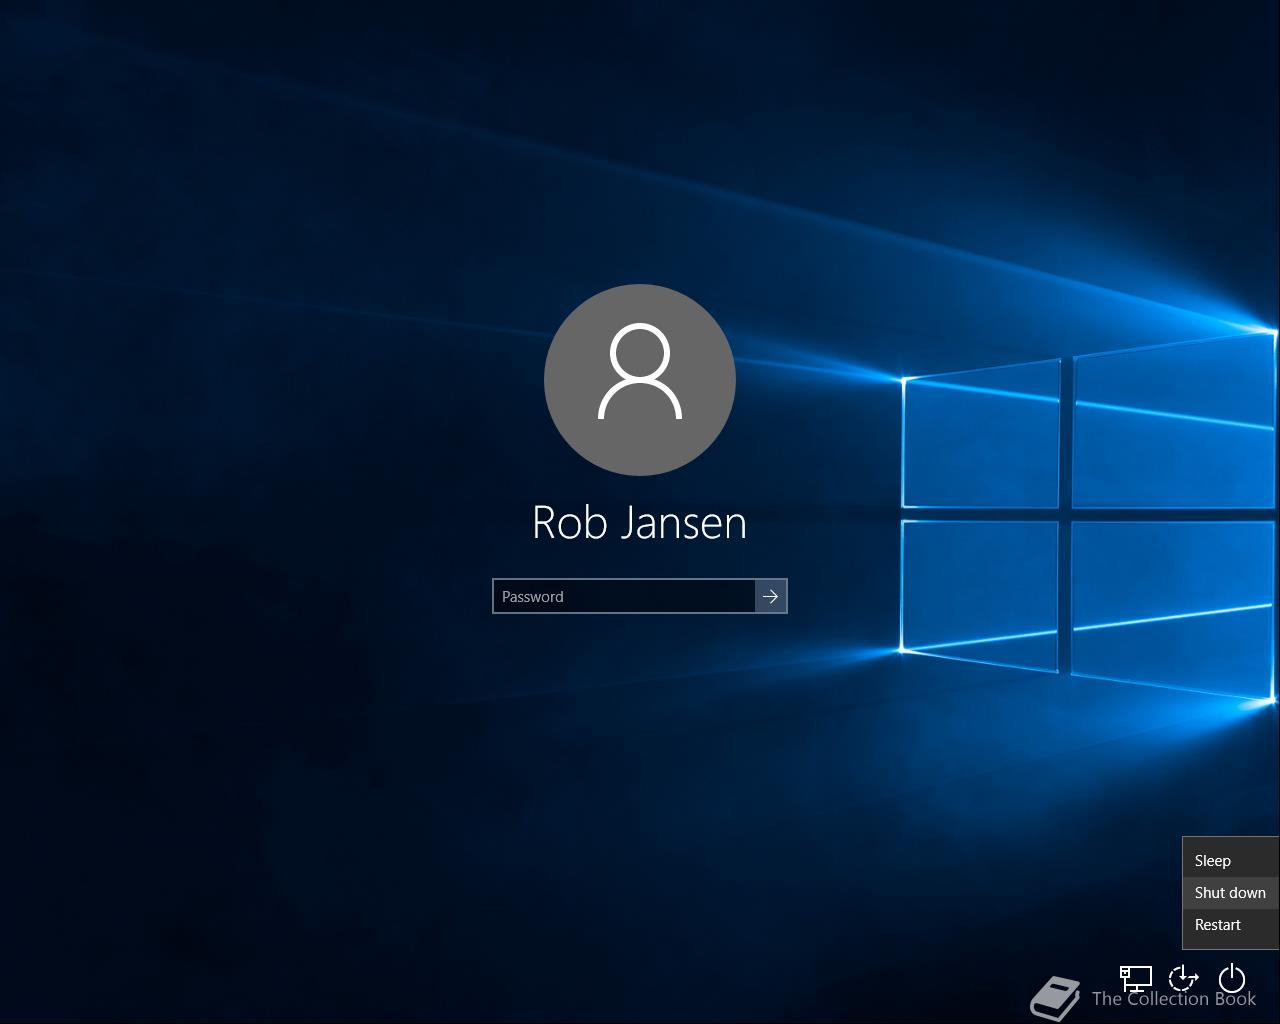Select Restart from the power menu

1231,925
